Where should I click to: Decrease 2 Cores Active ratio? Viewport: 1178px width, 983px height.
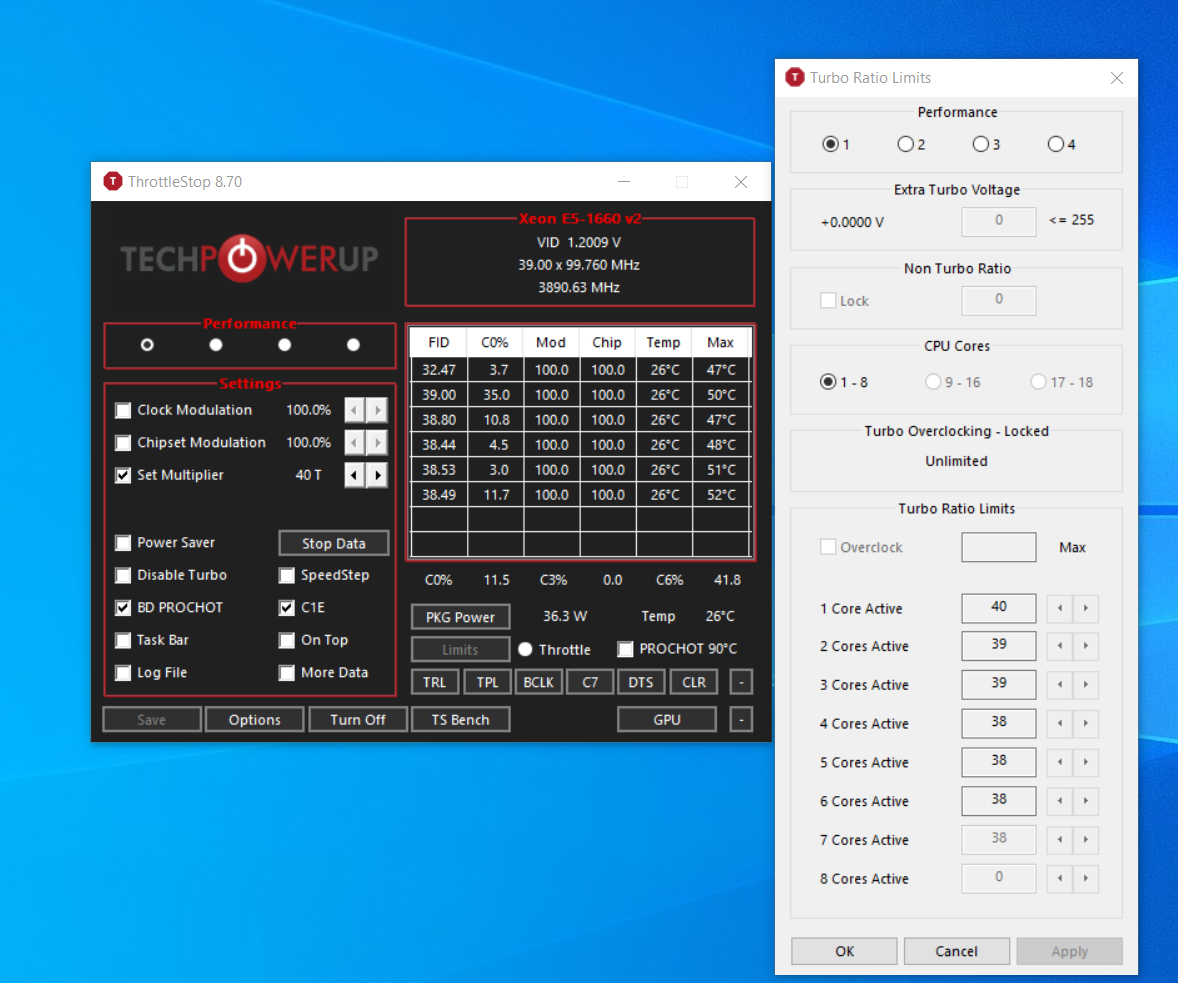1060,646
